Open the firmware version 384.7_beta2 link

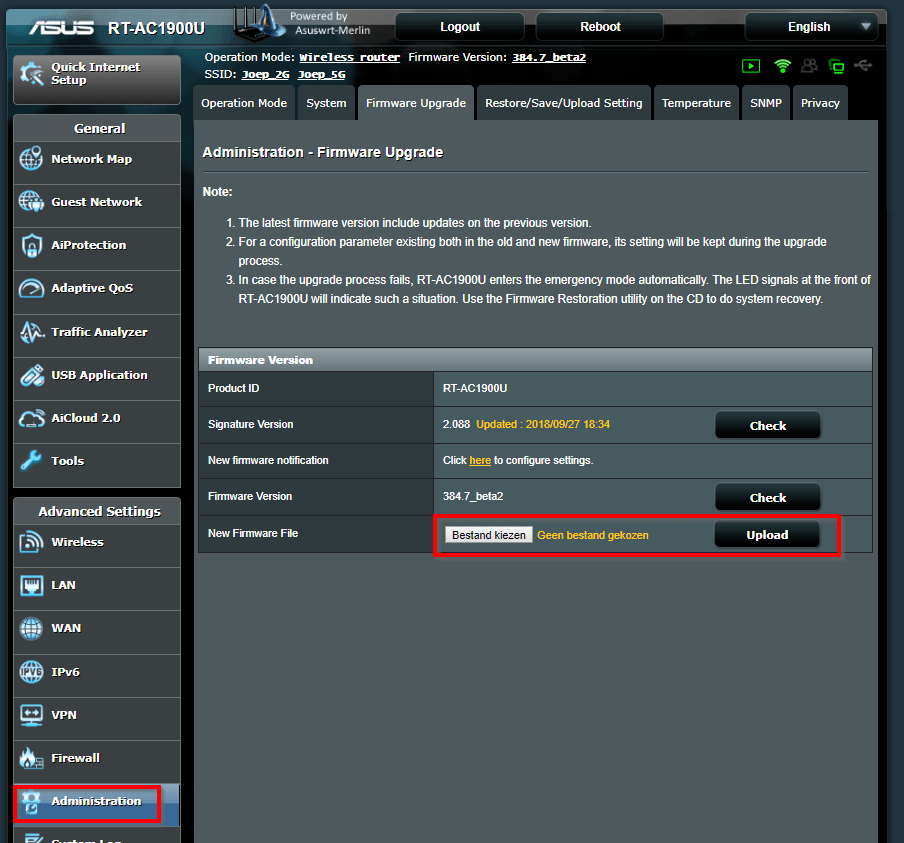pos(548,57)
